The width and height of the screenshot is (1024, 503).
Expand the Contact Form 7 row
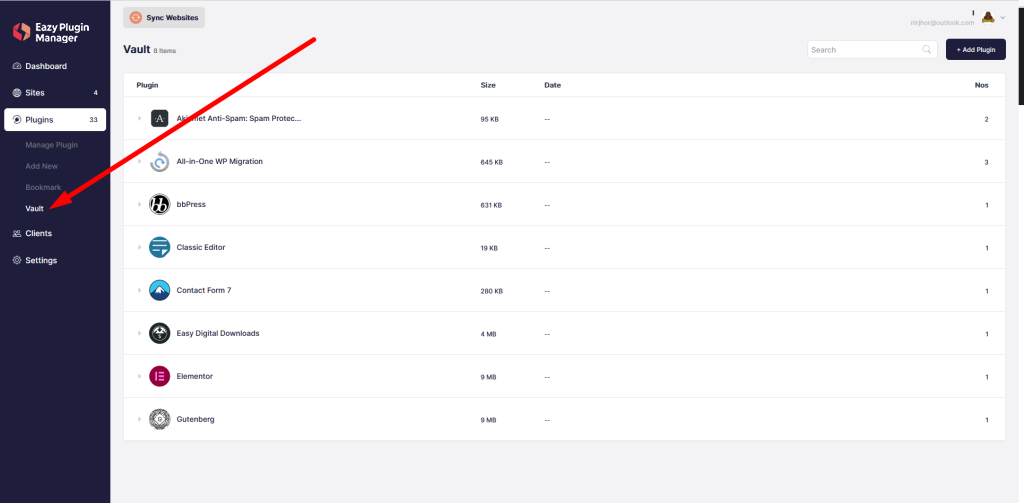pyautogui.click(x=139, y=290)
